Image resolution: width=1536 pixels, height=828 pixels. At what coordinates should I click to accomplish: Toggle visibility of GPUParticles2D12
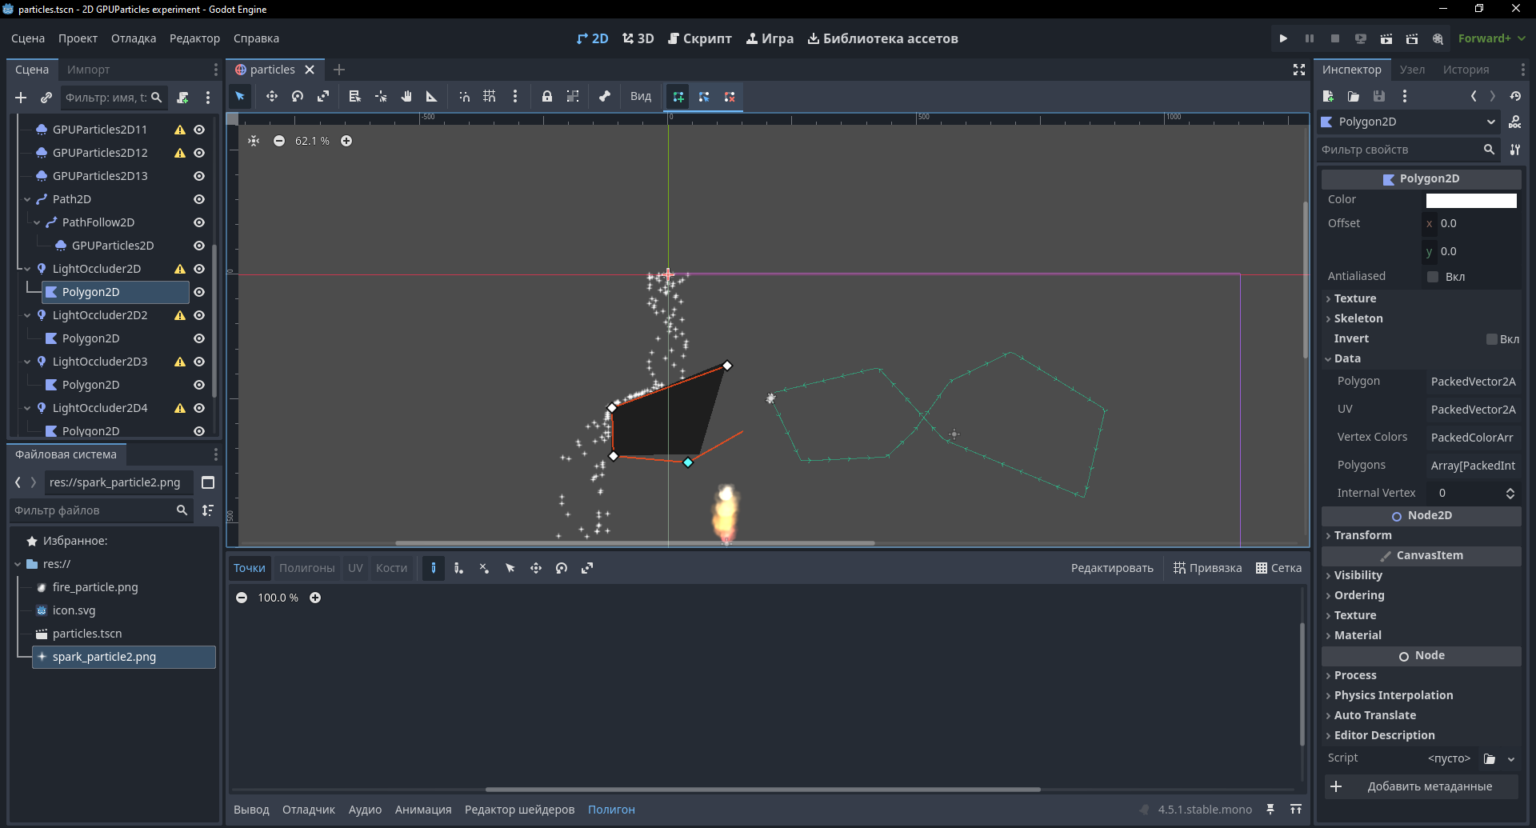[x=199, y=153]
